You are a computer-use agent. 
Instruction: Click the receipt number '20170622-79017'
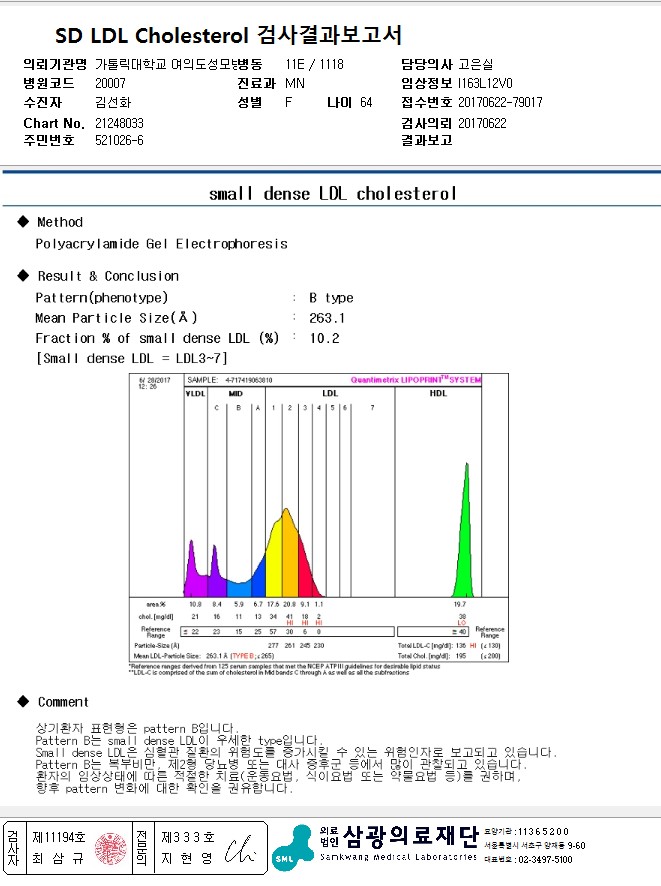click(x=501, y=102)
